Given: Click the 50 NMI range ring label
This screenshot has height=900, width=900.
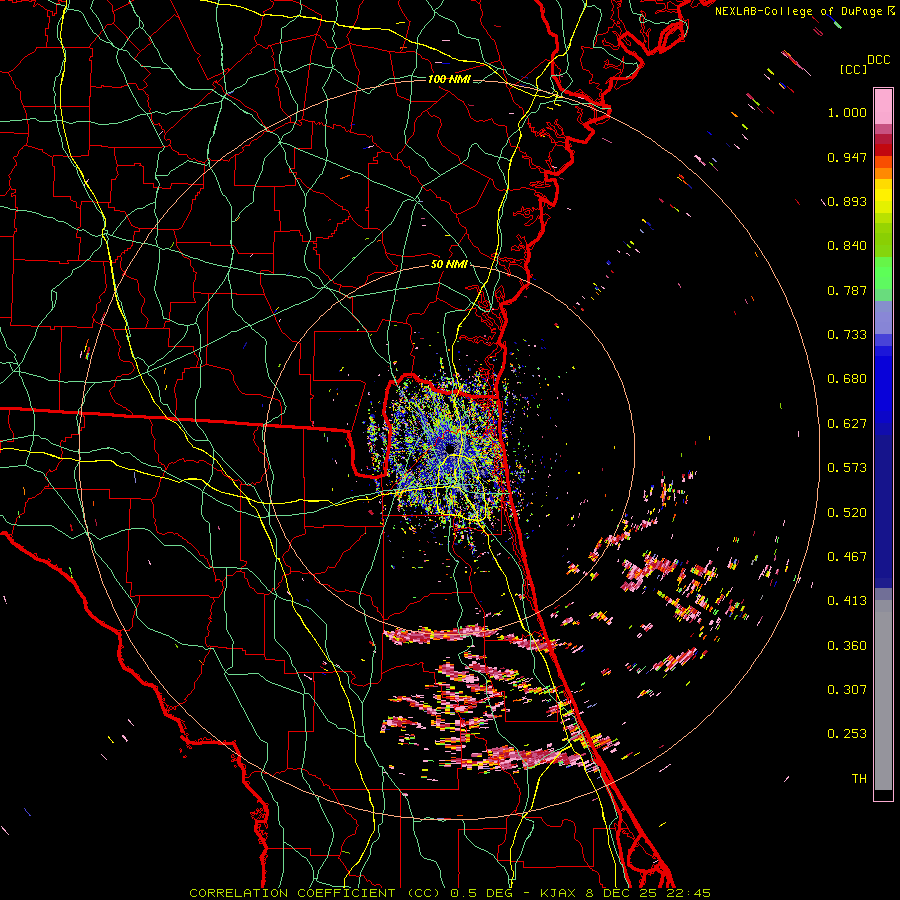Looking at the screenshot, I should coord(449,265).
